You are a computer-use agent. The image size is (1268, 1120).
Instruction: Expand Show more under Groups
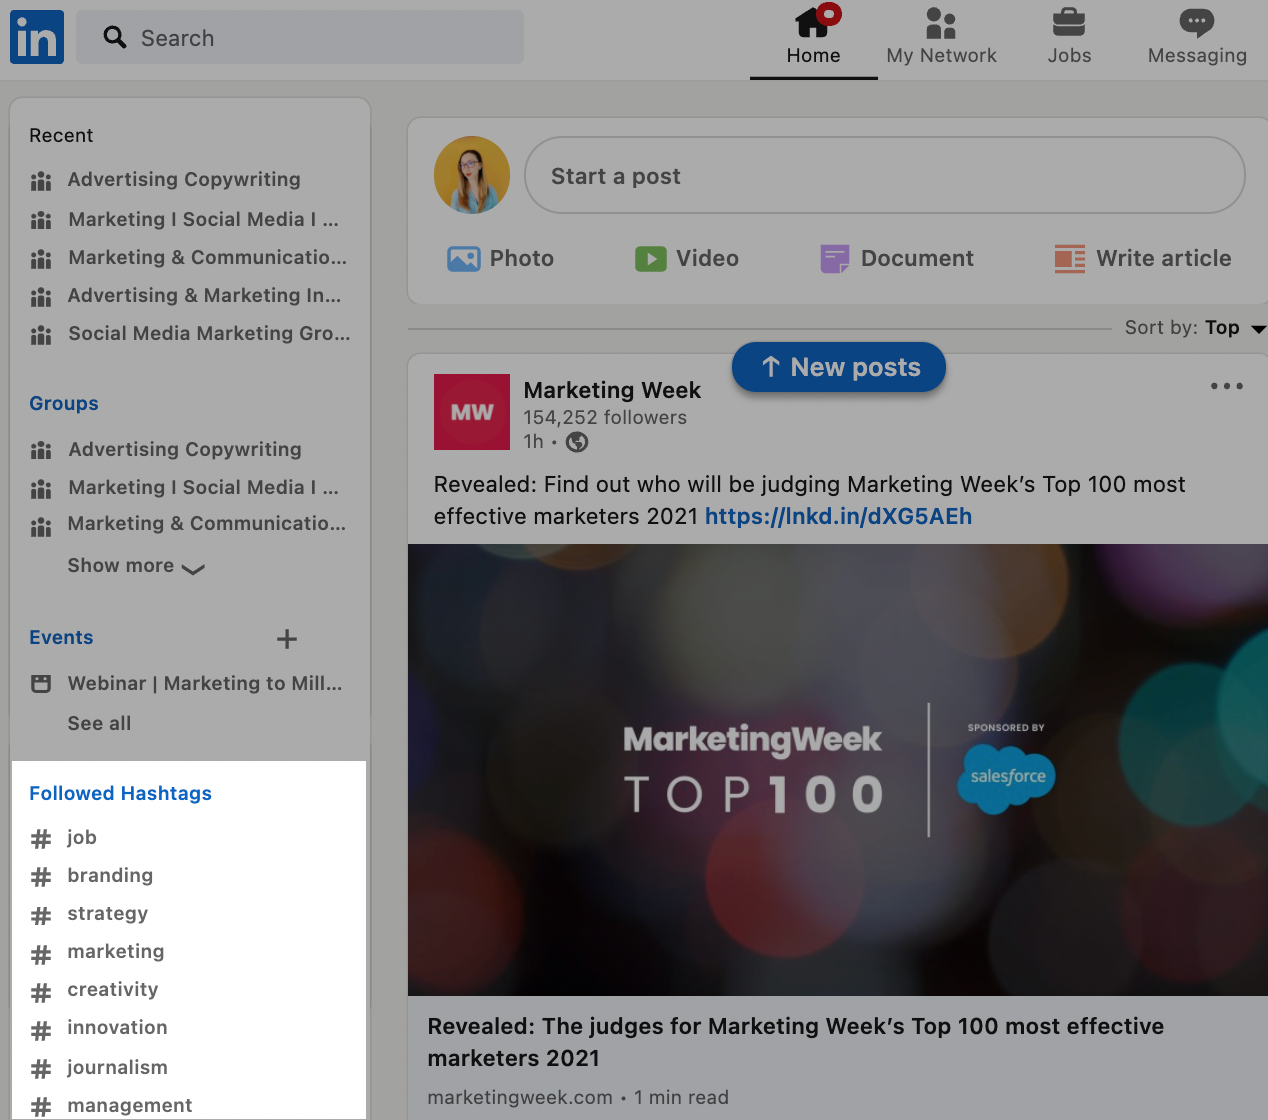point(136,566)
